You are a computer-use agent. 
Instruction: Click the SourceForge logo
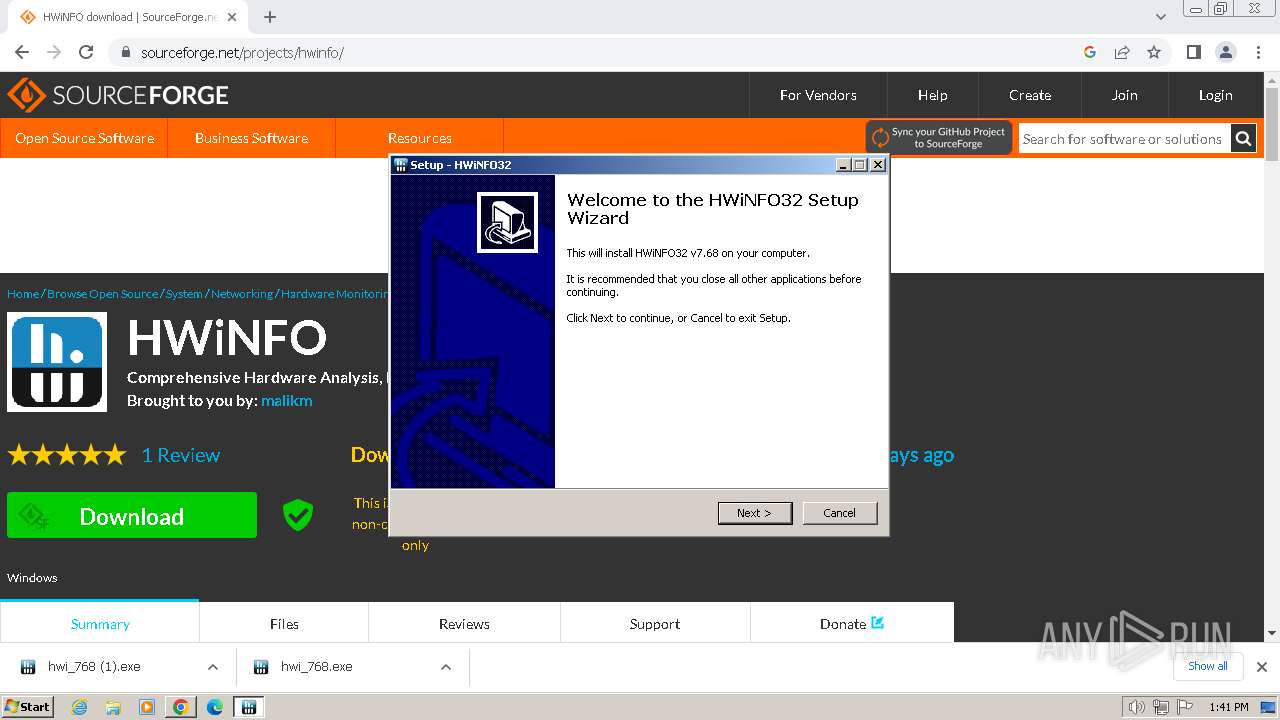(x=118, y=95)
